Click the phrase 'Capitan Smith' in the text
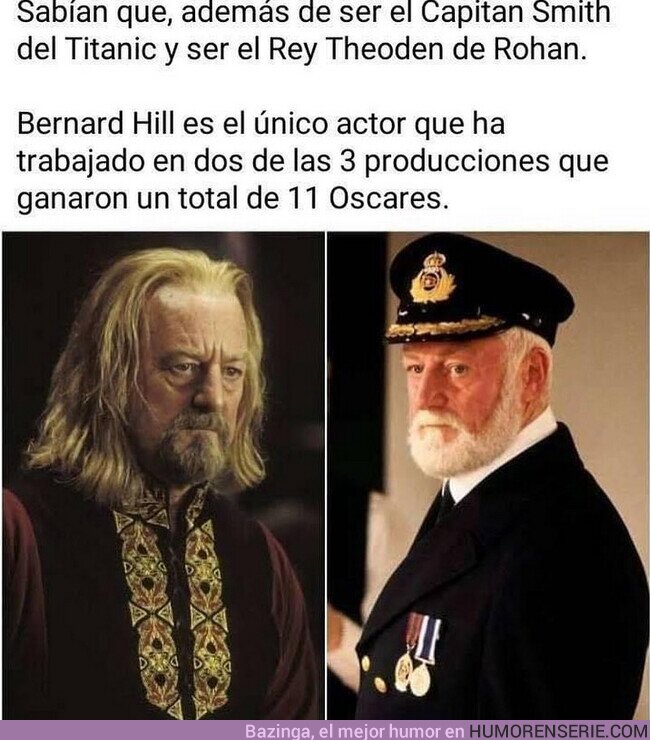This screenshot has width=650, height=740. 515,12
